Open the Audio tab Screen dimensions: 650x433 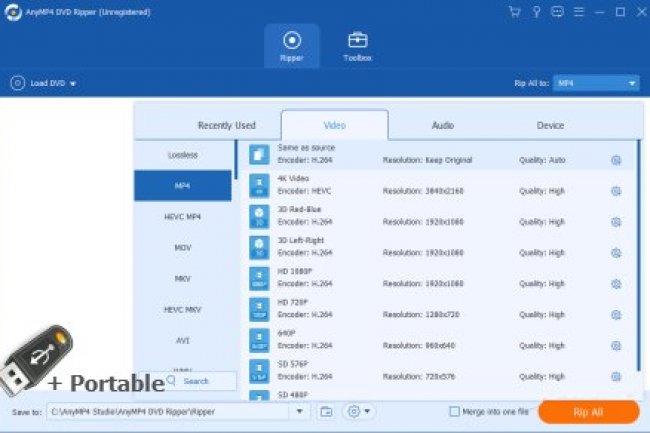443,125
